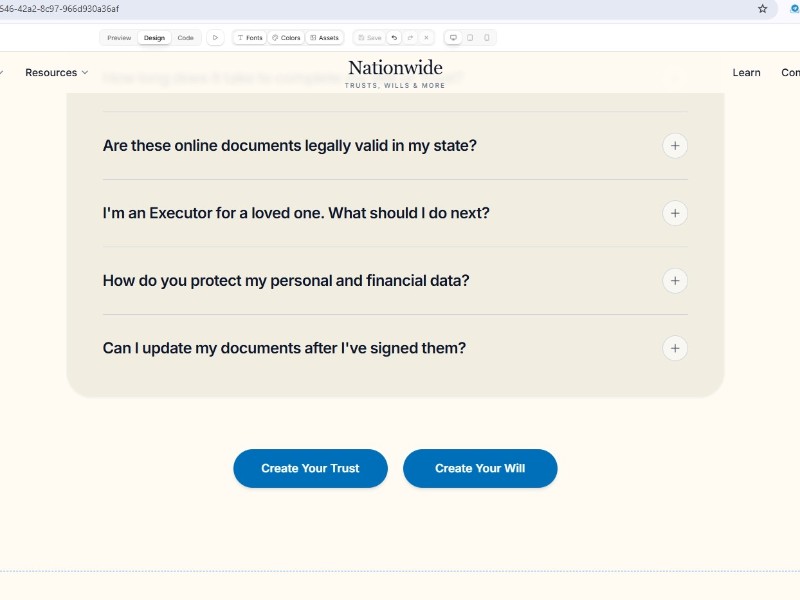Image resolution: width=800 pixels, height=600 pixels.
Task: Click the Redo arrow icon
Action: (408, 37)
